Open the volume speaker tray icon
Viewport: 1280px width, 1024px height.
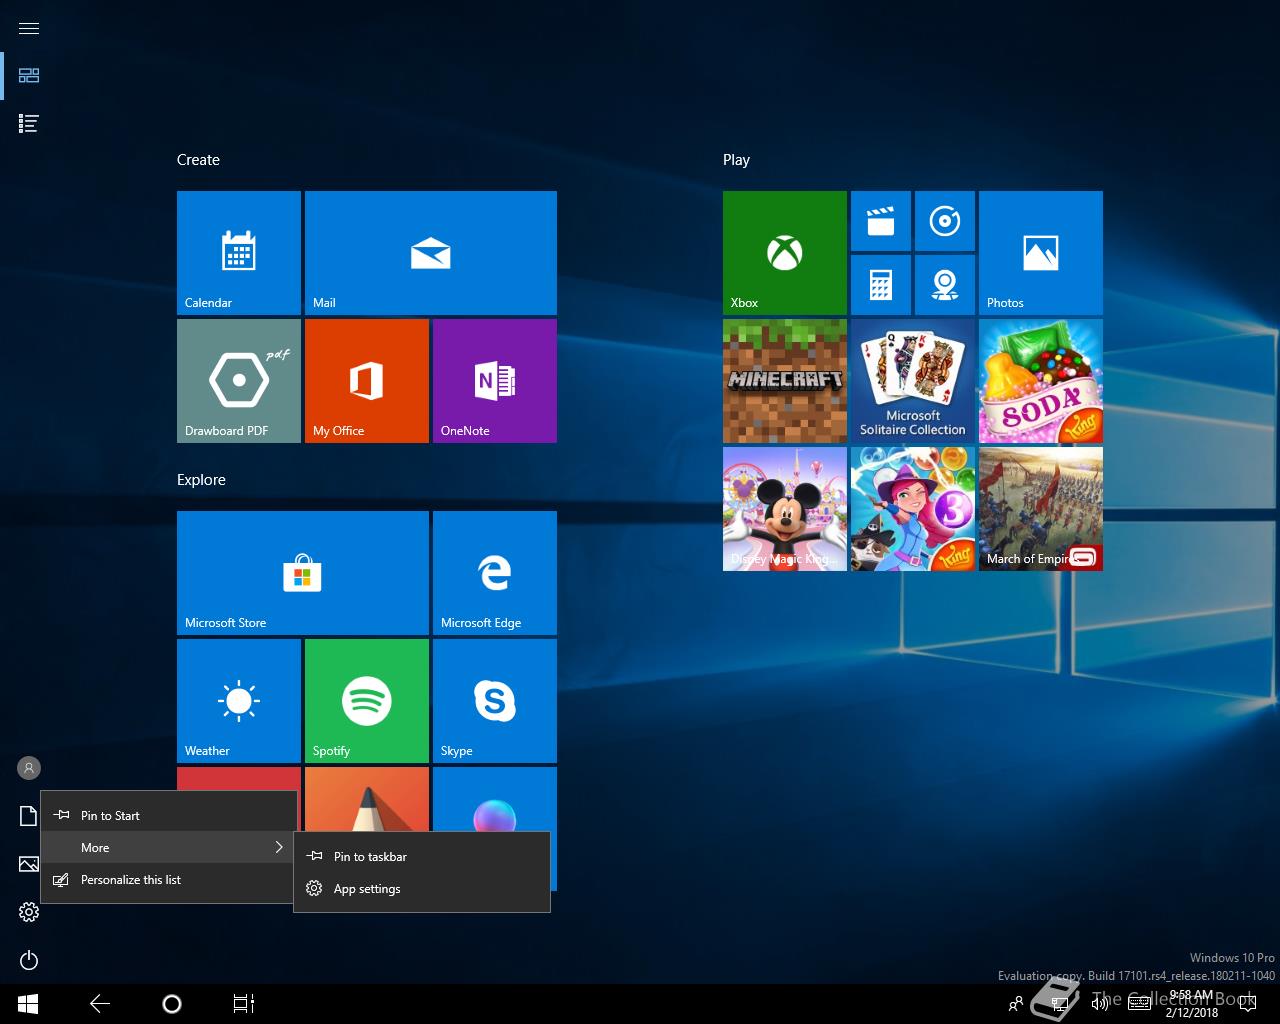[1100, 1004]
